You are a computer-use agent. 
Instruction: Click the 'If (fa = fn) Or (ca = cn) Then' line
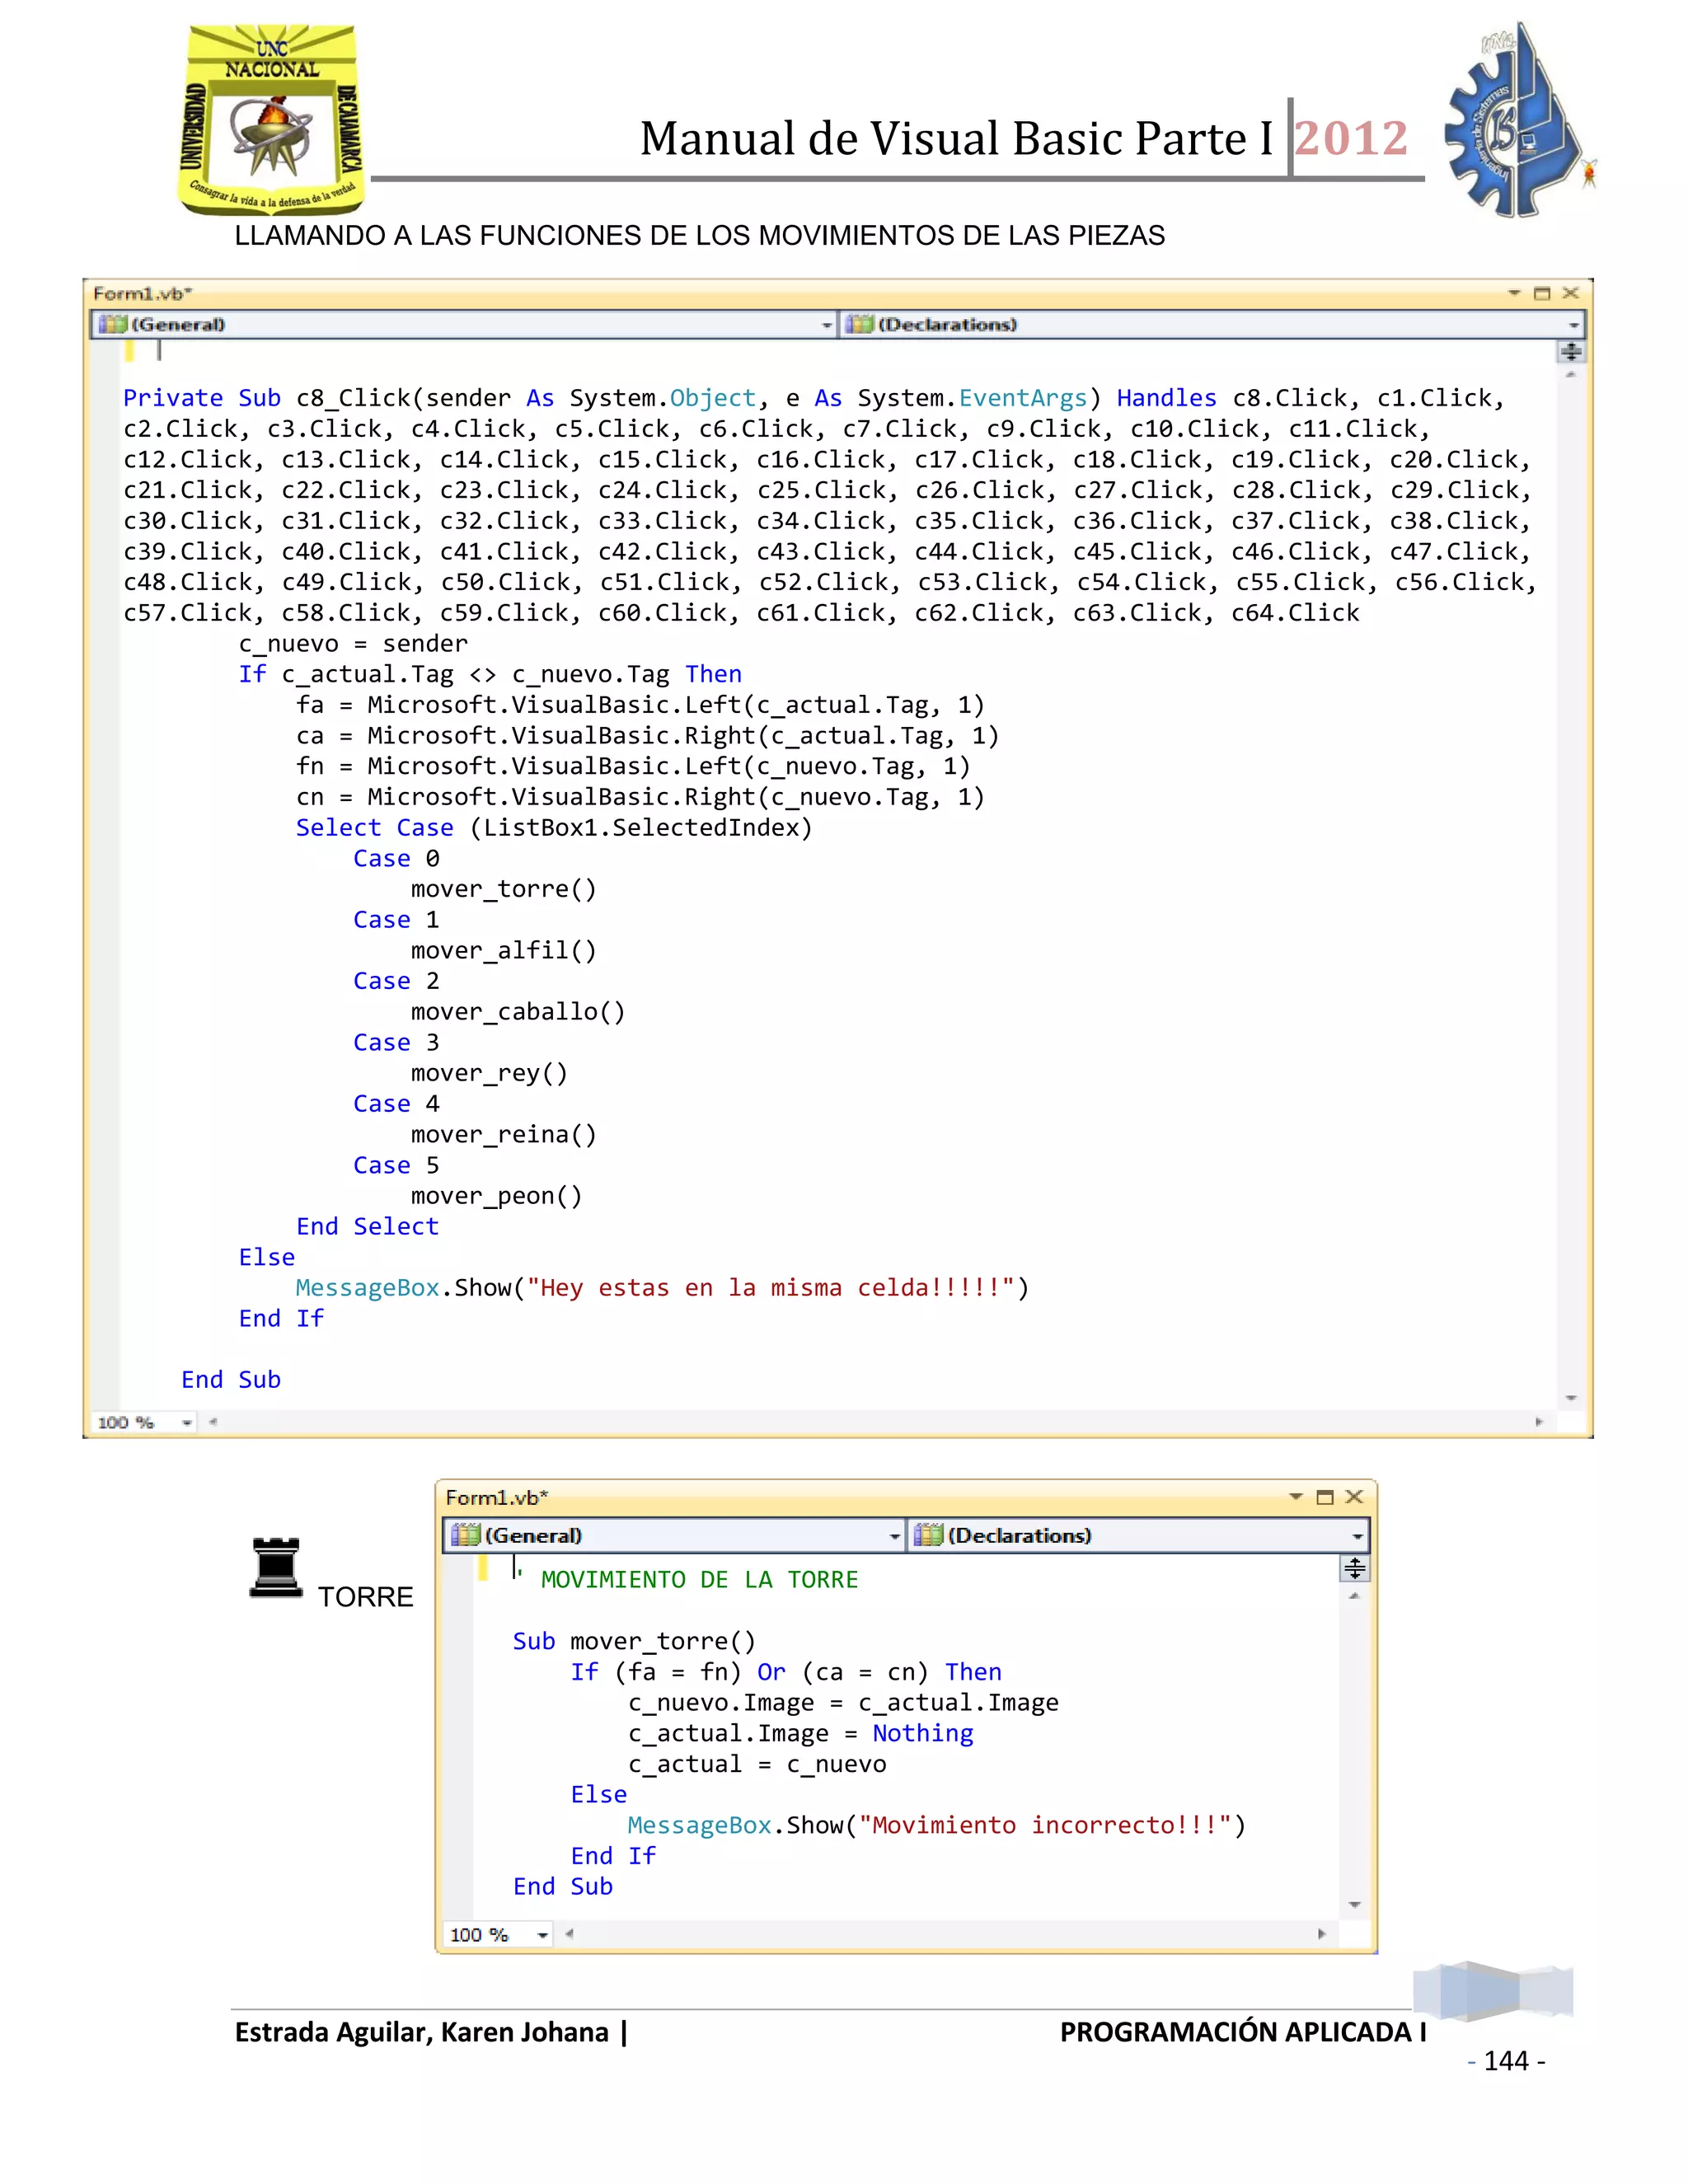click(x=786, y=1672)
